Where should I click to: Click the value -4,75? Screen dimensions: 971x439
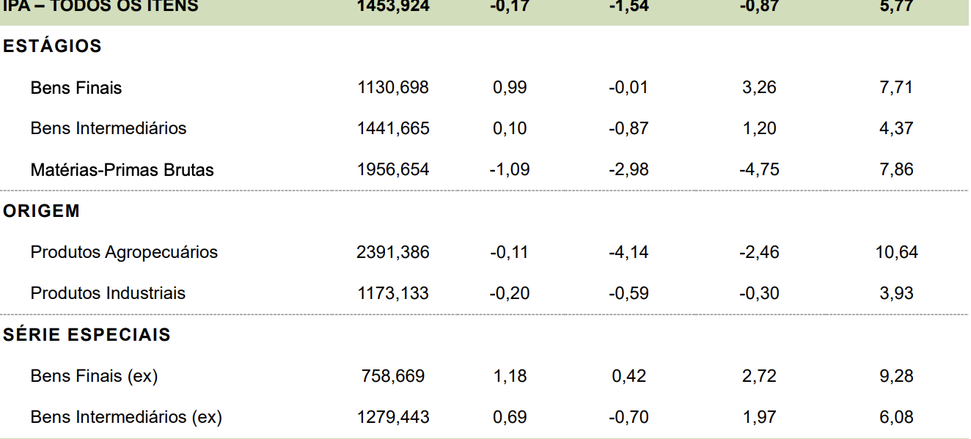[759, 170]
